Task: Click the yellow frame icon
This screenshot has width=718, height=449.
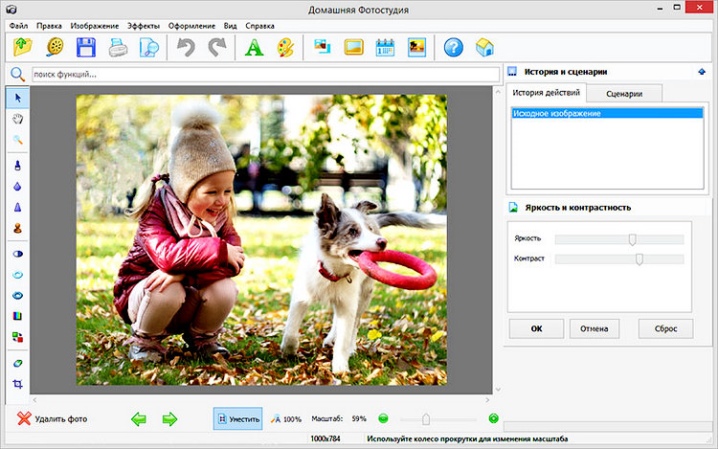Action: coord(354,47)
